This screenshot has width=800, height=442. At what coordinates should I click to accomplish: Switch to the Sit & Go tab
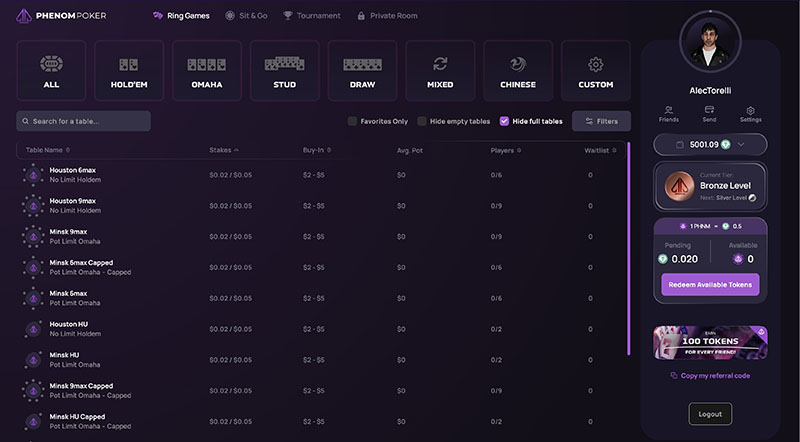coord(246,16)
